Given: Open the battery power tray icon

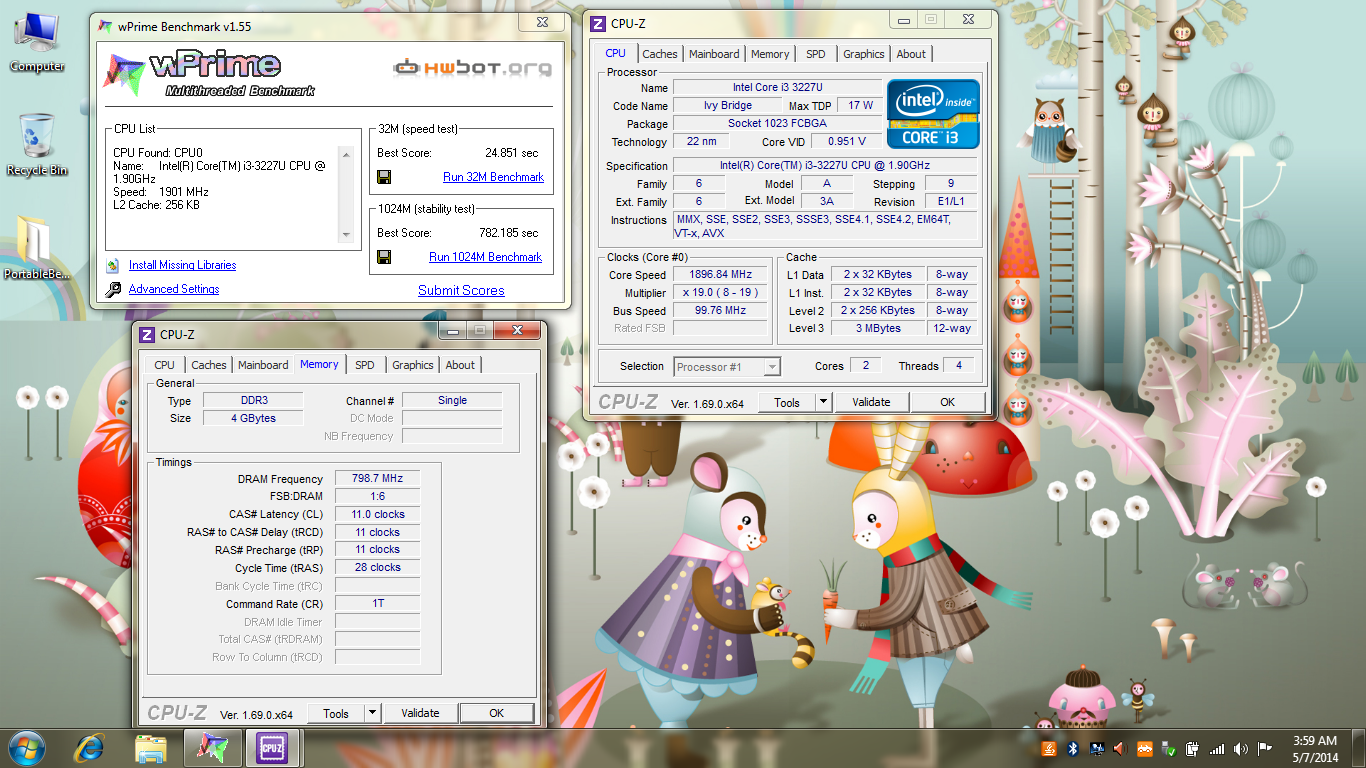Looking at the screenshot, I should [1192, 748].
